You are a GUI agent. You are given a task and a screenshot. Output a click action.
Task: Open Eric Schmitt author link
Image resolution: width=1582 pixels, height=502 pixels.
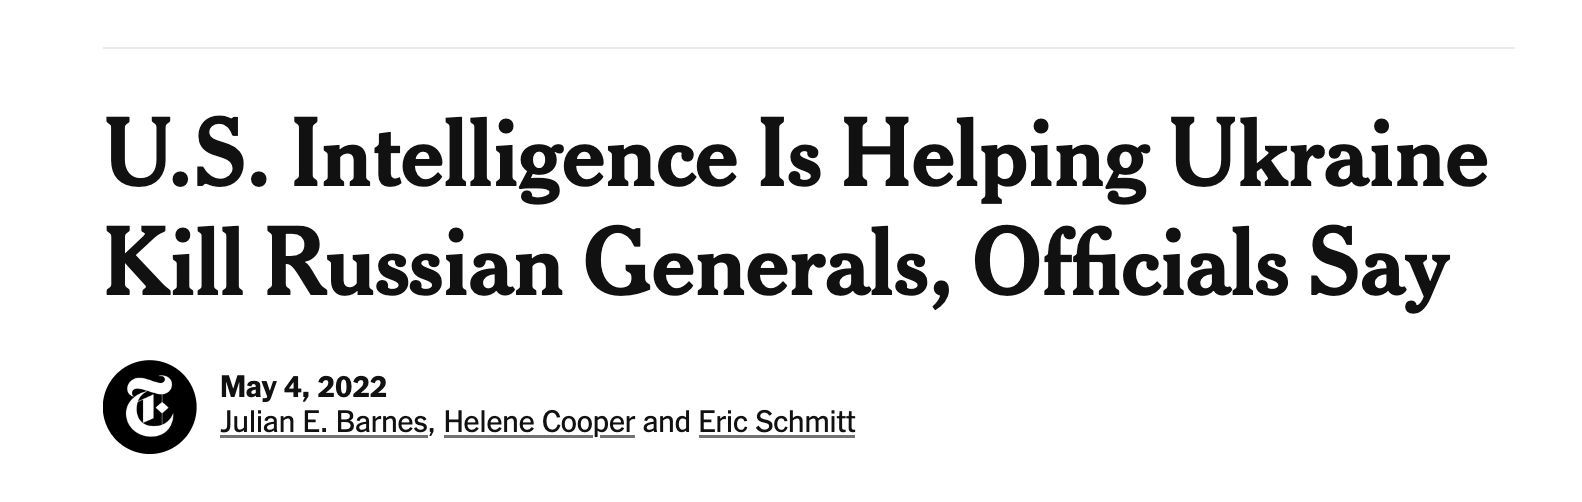776,423
